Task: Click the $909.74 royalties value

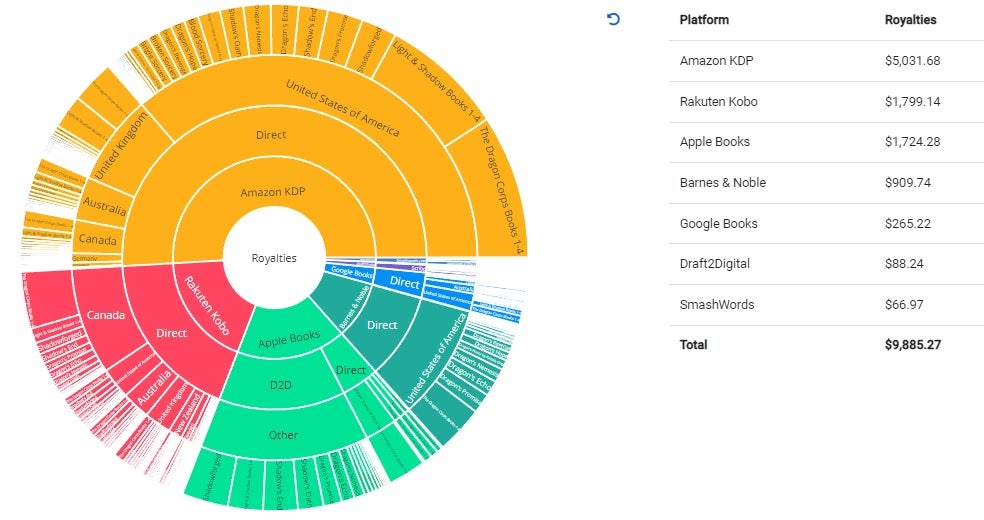Action: (x=908, y=183)
